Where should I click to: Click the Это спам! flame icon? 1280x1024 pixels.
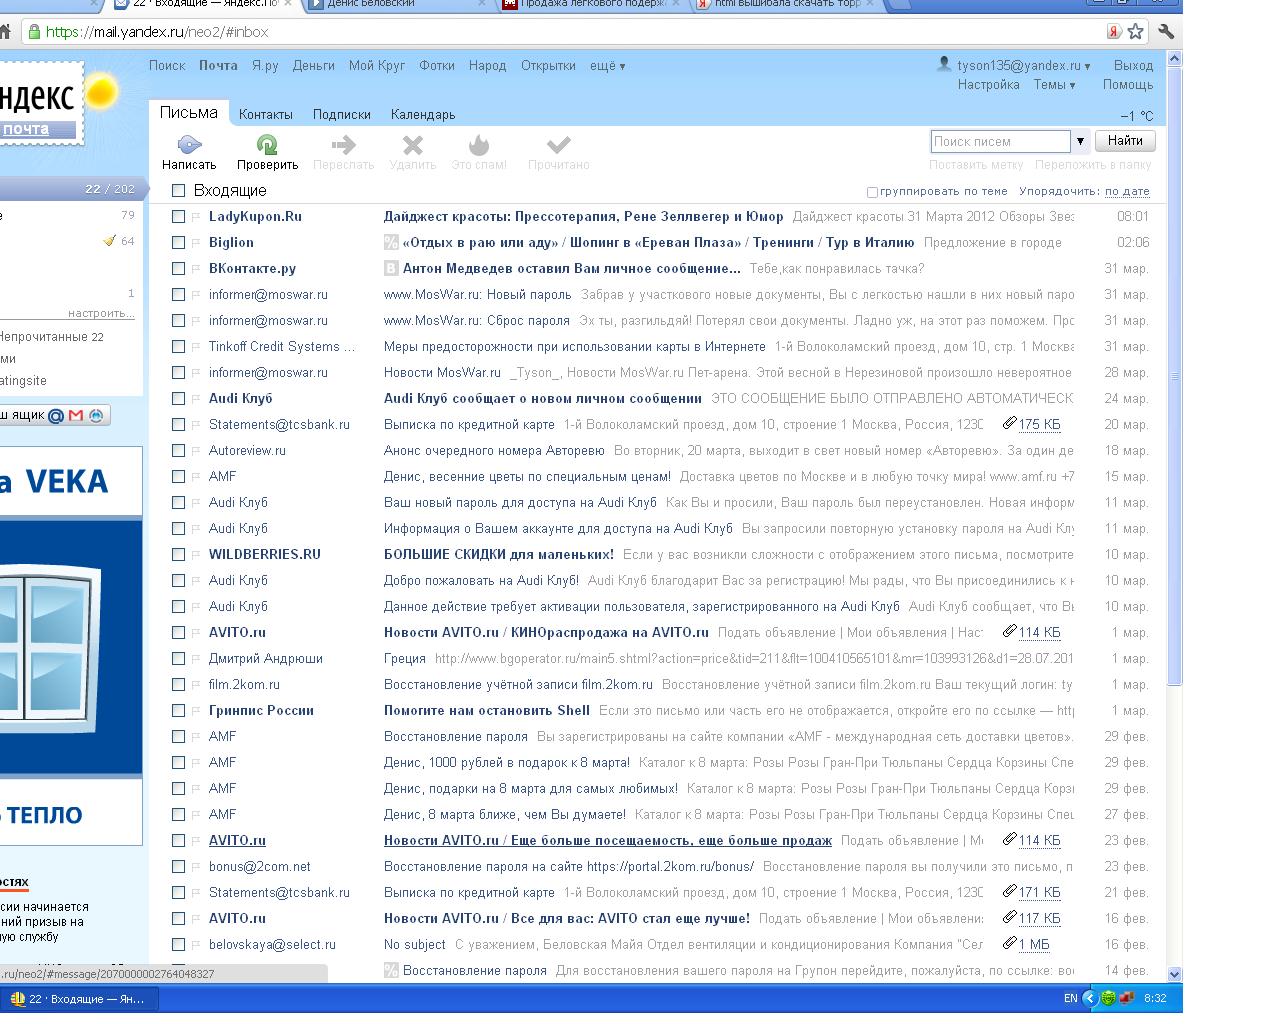[x=479, y=145]
